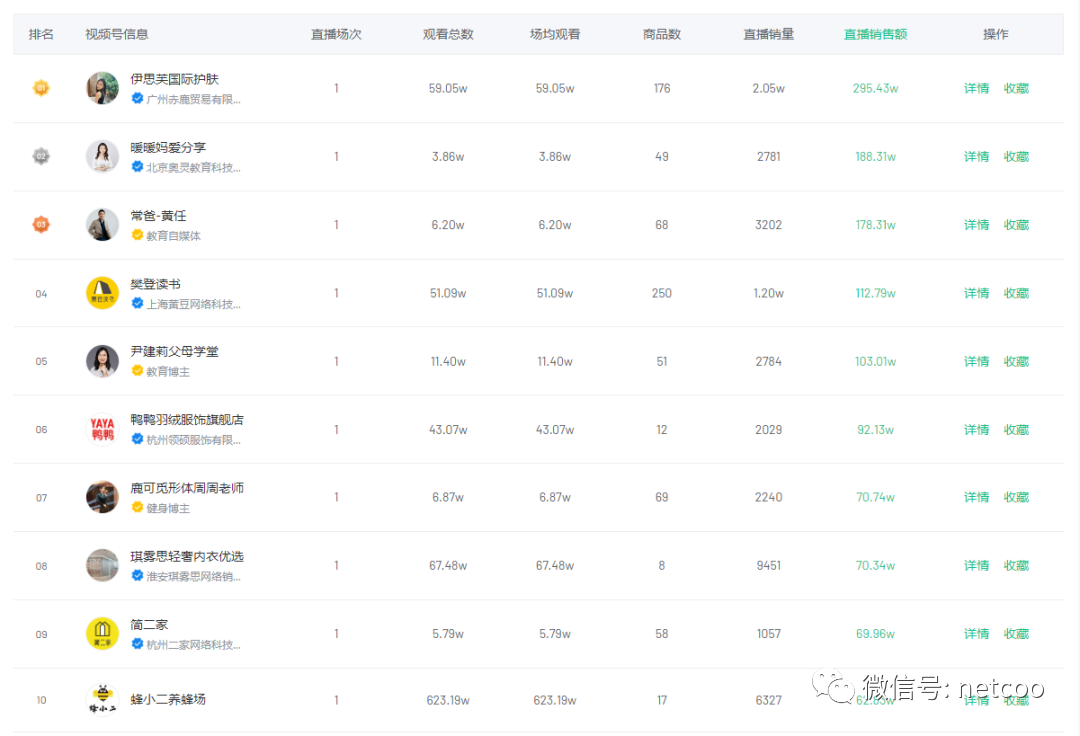Click the 观看总数 column header

(x=448, y=34)
